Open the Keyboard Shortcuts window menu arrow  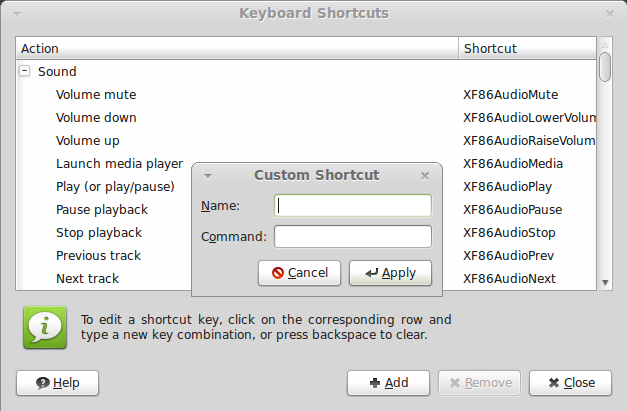(17, 14)
